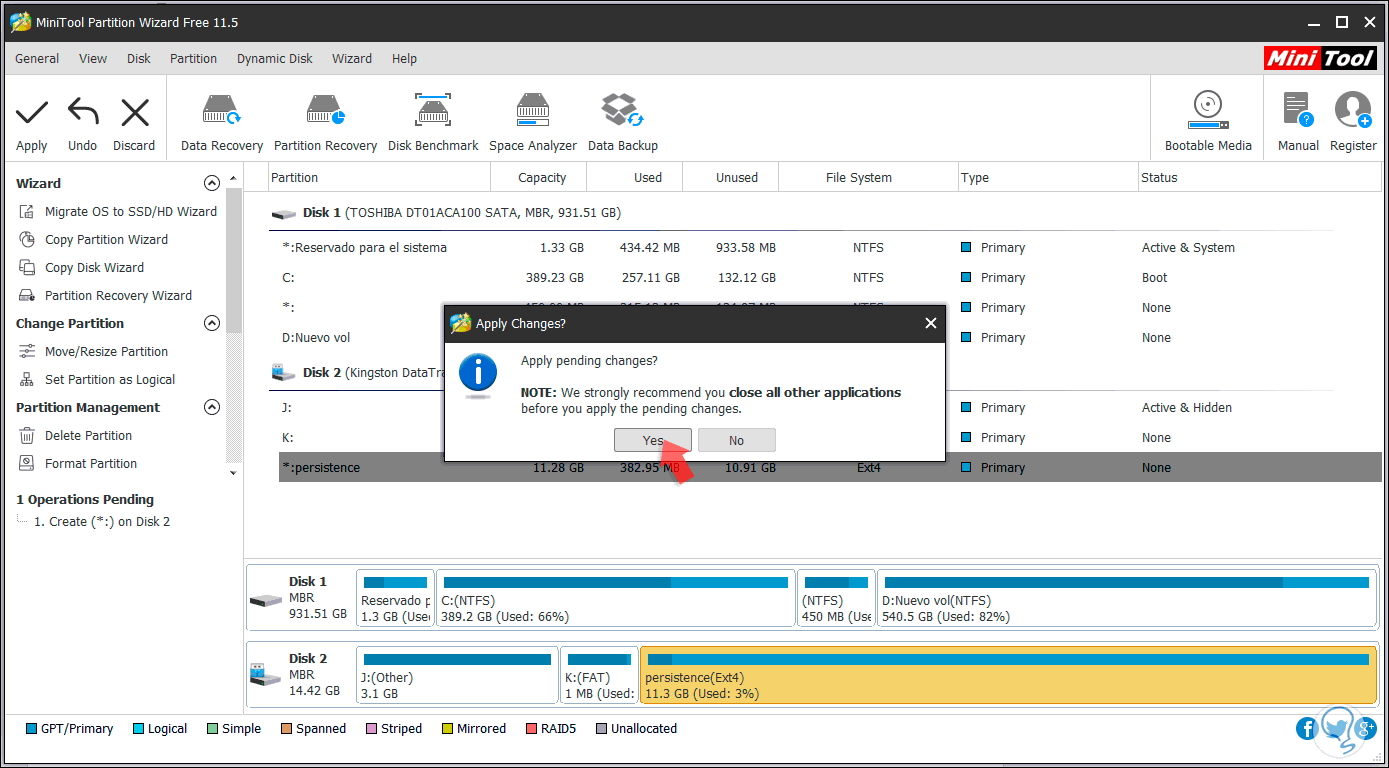
Task: Select the J:(Other) block in disk map
Action: [457, 675]
